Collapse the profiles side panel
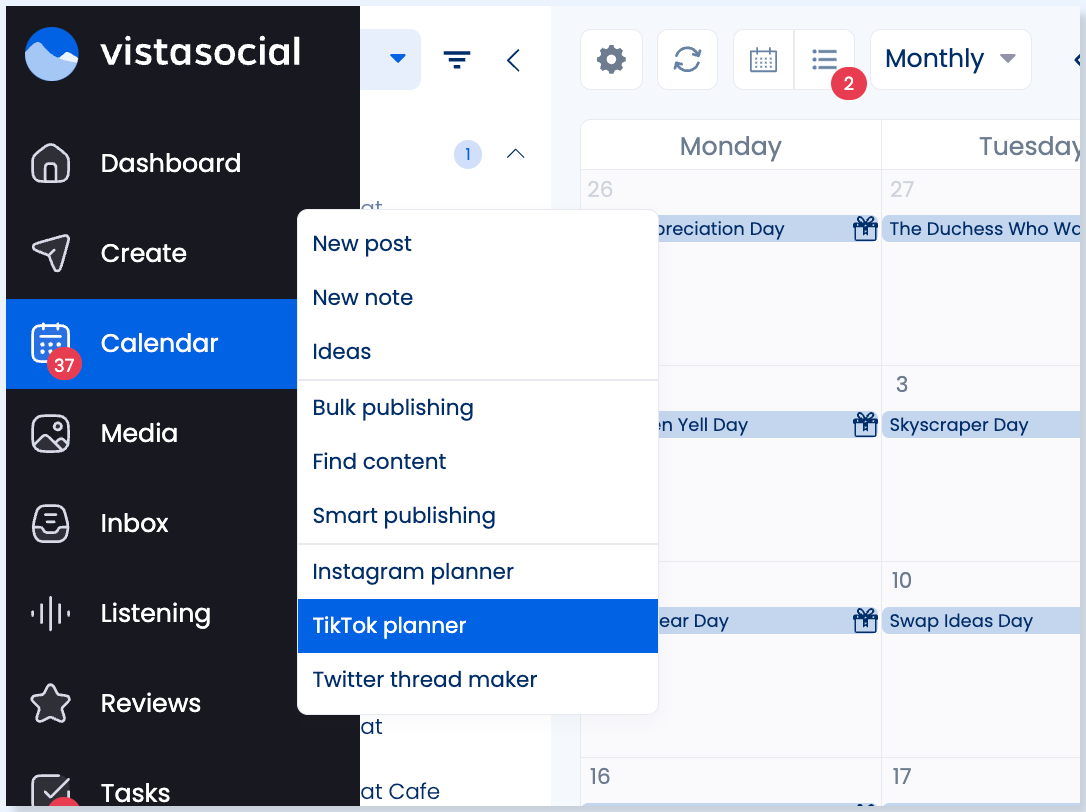This screenshot has width=1086, height=812. click(x=513, y=60)
